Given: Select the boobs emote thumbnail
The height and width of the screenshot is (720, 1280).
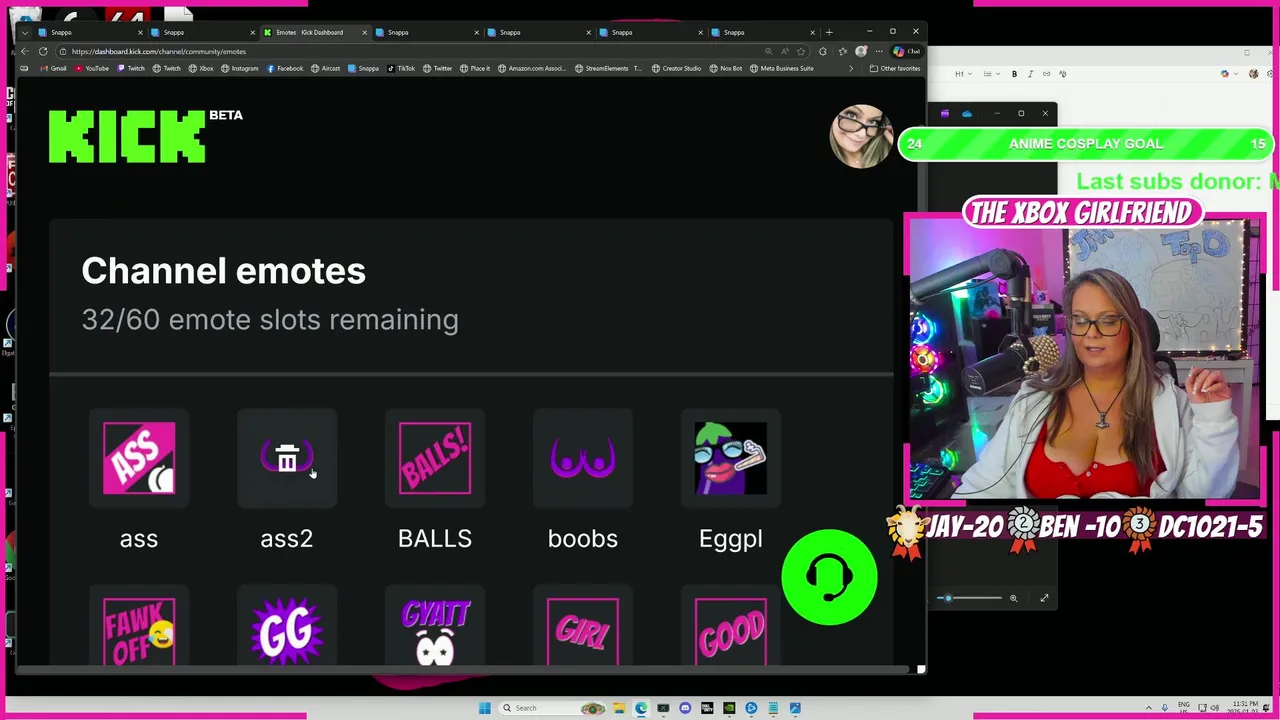Looking at the screenshot, I should [583, 458].
